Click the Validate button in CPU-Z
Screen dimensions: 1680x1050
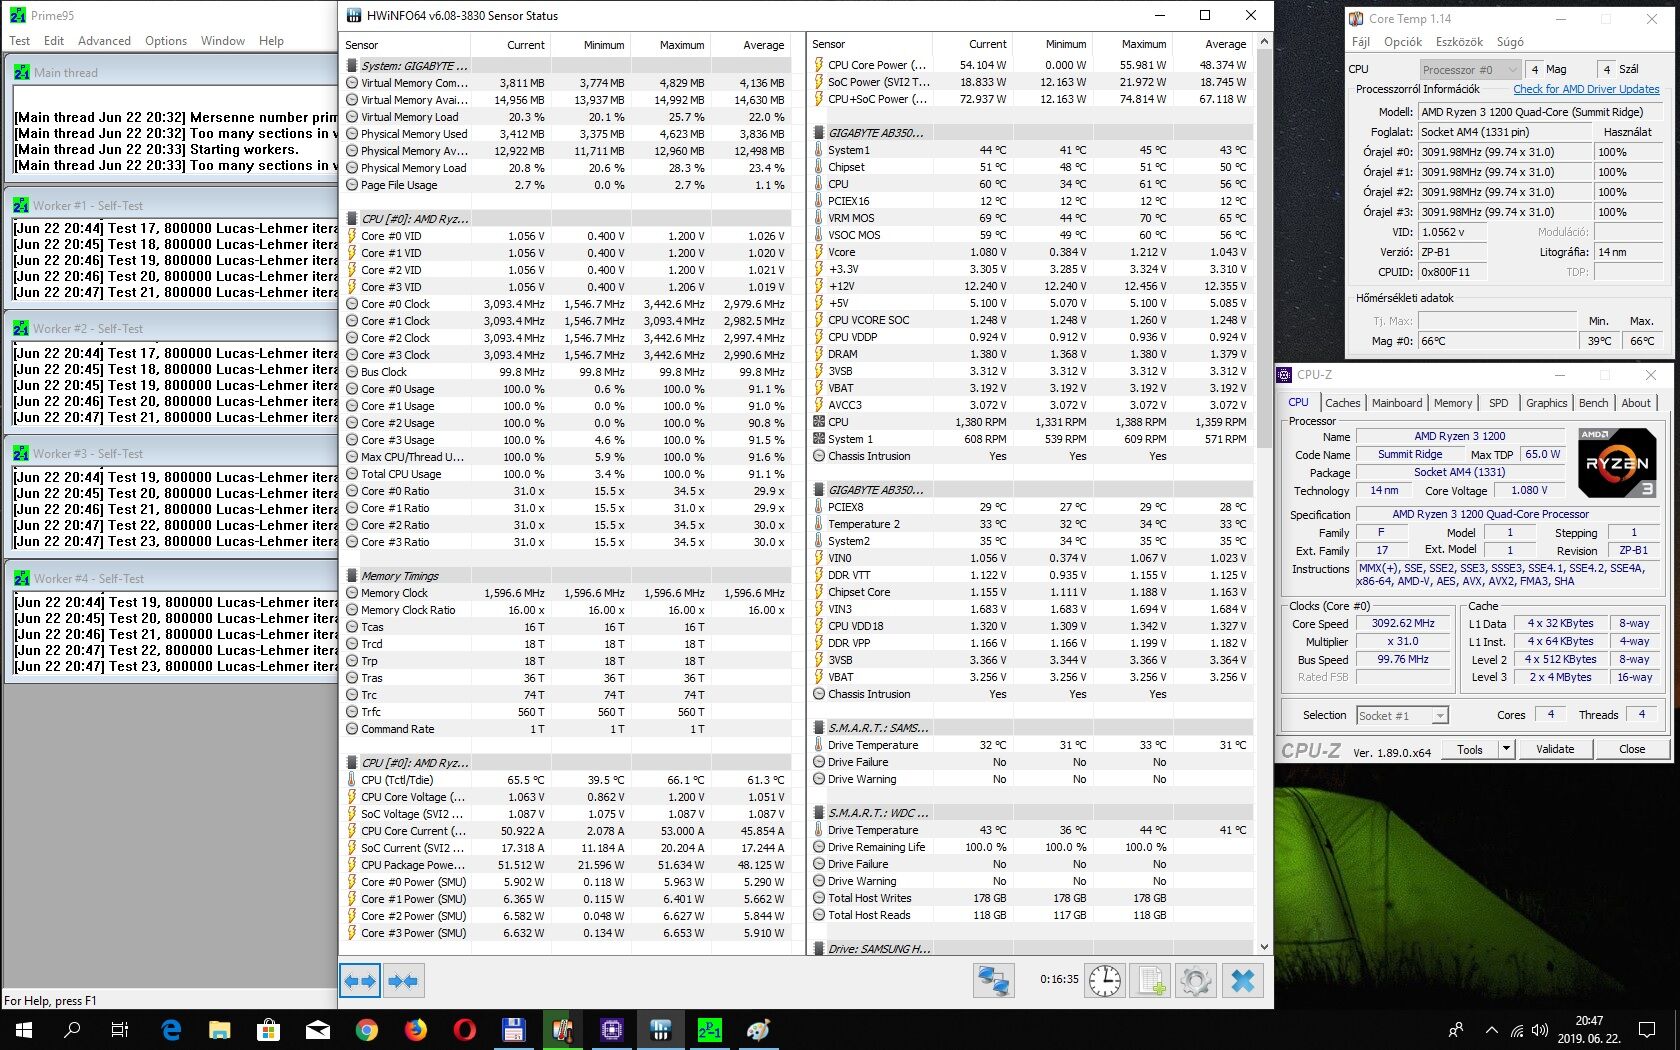1554,749
